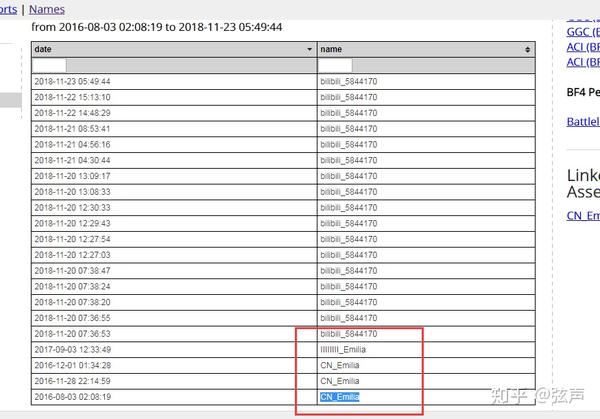Select date cell 2016-12-01 01:34:28
Viewport: 600px width, 419px height.
point(174,365)
